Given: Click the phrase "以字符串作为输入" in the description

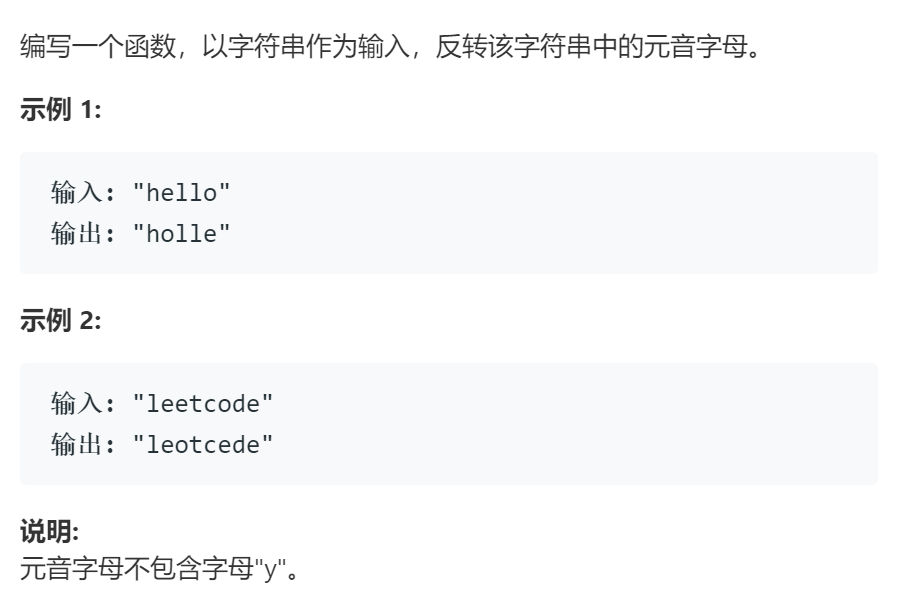Looking at the screenshot, I should [x=305, y=46].
